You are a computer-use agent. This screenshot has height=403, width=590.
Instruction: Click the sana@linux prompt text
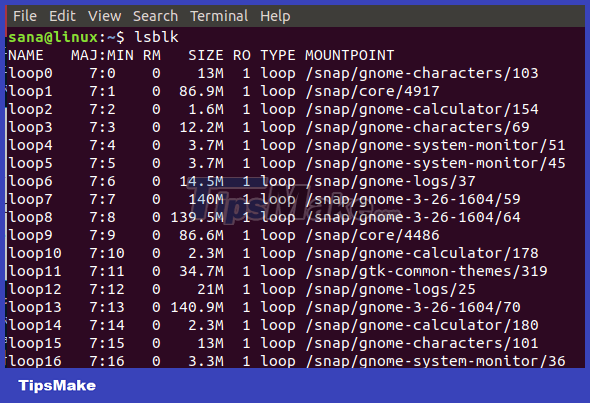53,37
